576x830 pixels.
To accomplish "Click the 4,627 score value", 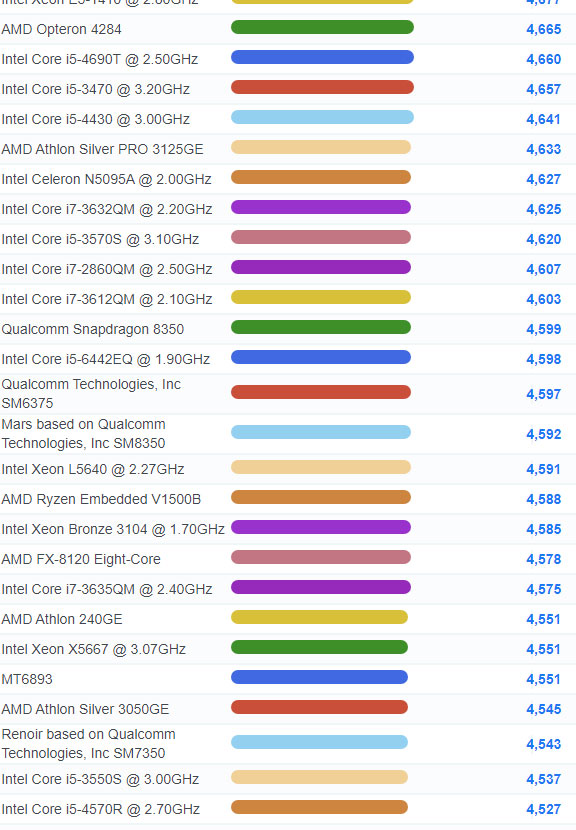I will [x=544, y=179].
